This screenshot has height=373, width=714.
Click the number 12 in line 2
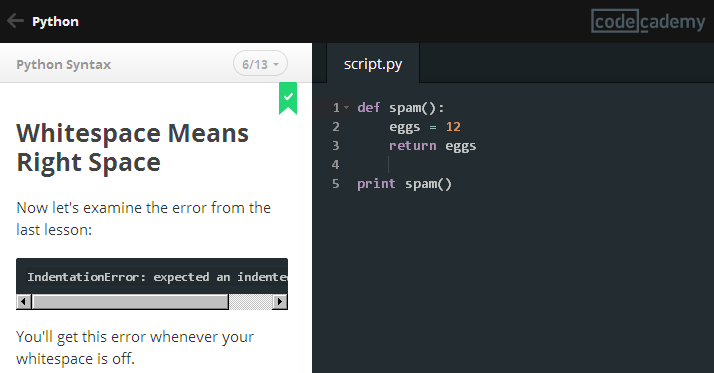click(453, 127)
